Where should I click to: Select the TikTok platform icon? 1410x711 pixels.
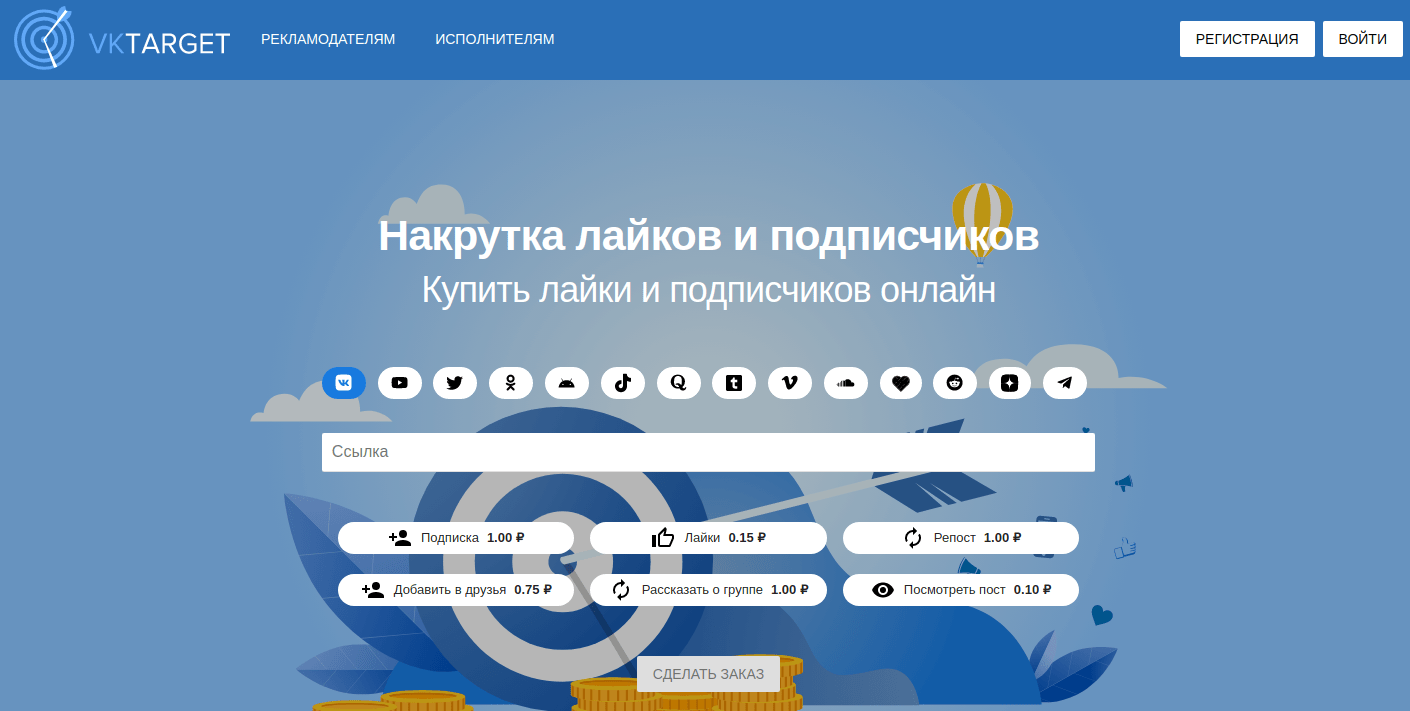tap(623, 383)
